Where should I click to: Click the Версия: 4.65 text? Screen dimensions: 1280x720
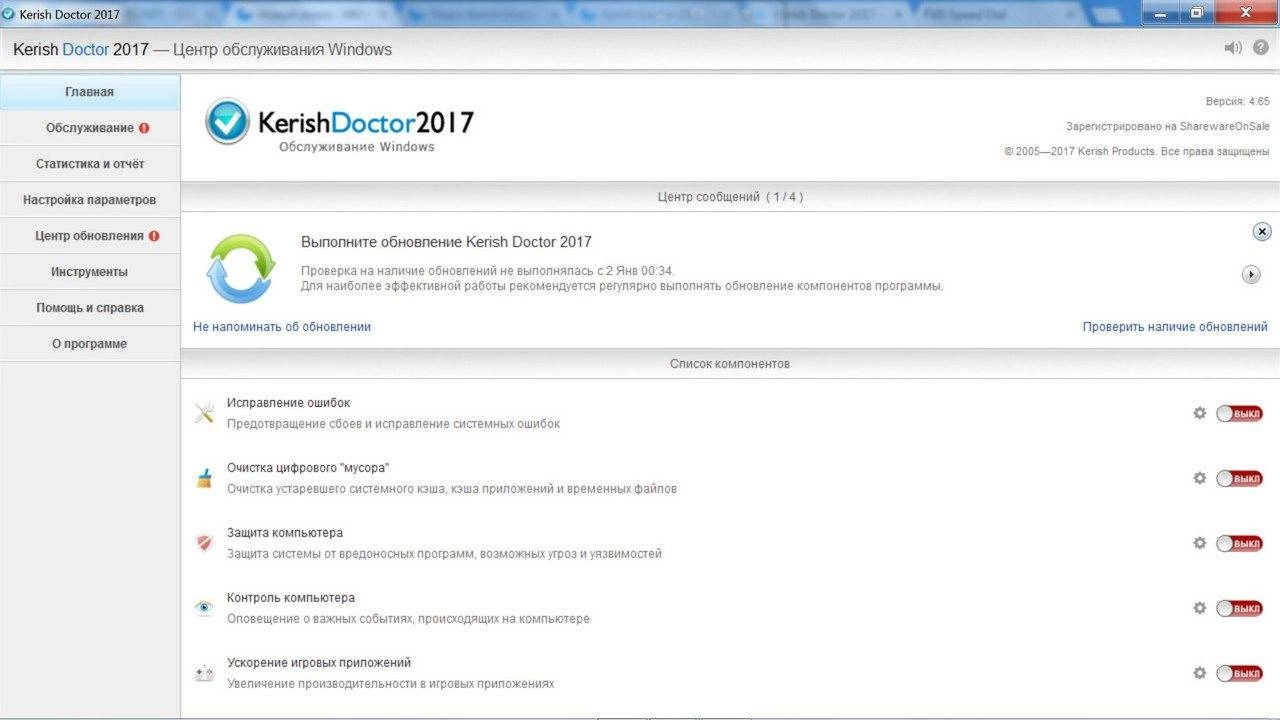[1237, 101]
